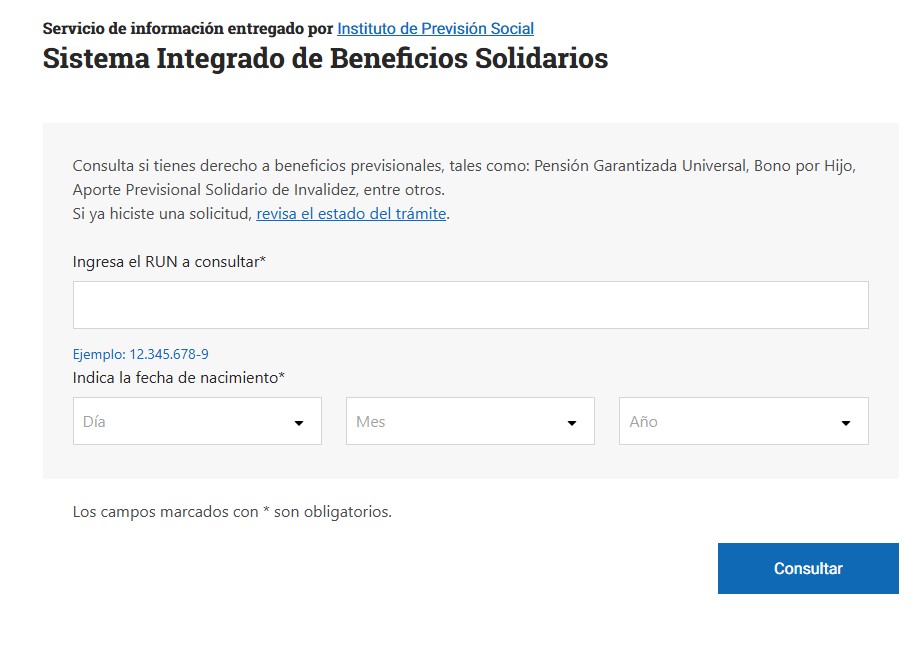Focus the RUN input field
Image resolution: width=917 pixels, height=647 pixels.
point(470,305)
